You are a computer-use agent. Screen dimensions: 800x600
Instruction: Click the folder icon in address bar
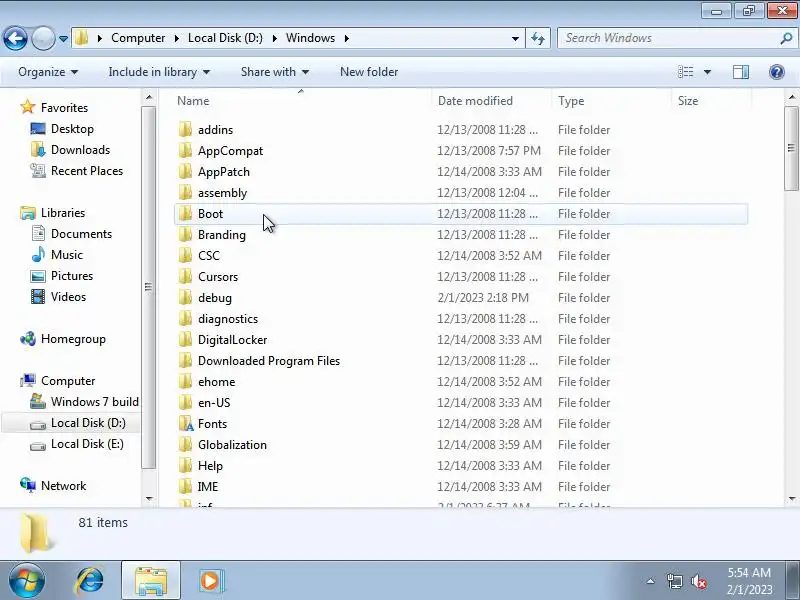pos(82,38)
